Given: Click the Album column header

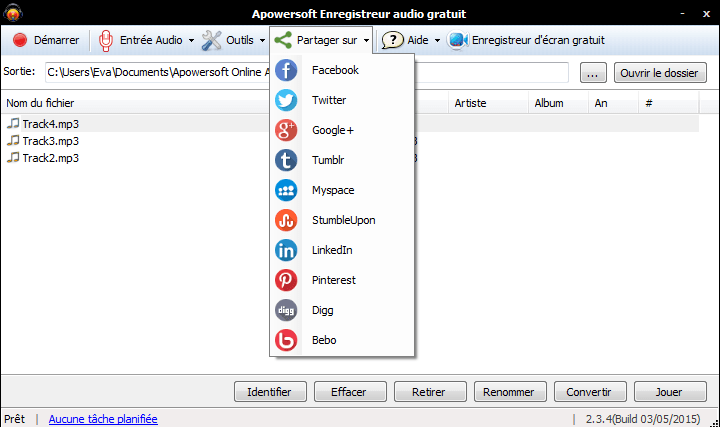Looking at the screenshot, I should point(558,103).
